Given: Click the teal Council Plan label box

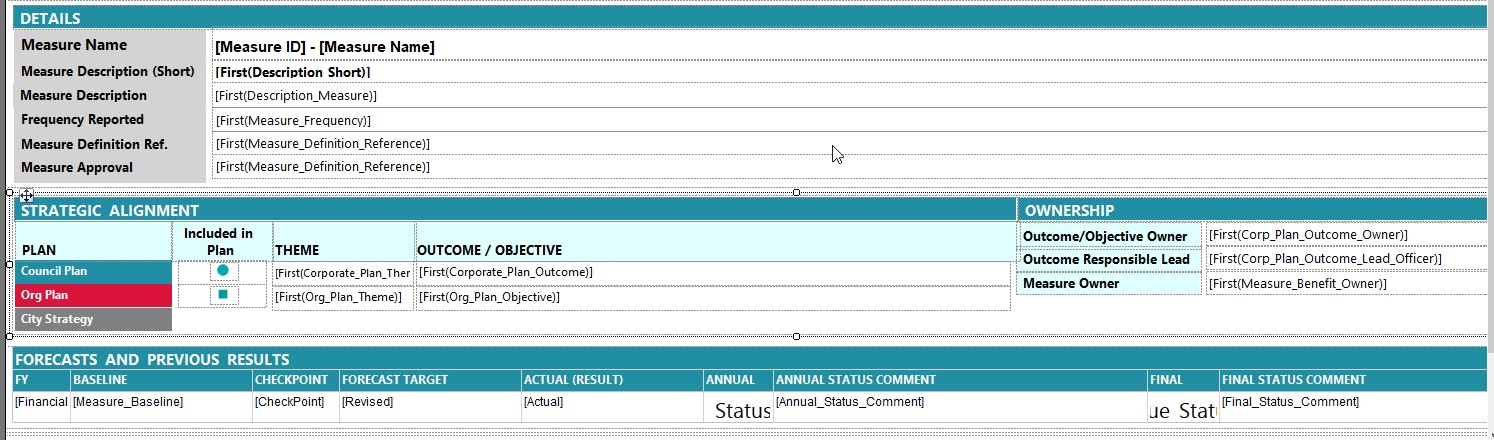Looking at the screenshot, I should pos(94,271).
